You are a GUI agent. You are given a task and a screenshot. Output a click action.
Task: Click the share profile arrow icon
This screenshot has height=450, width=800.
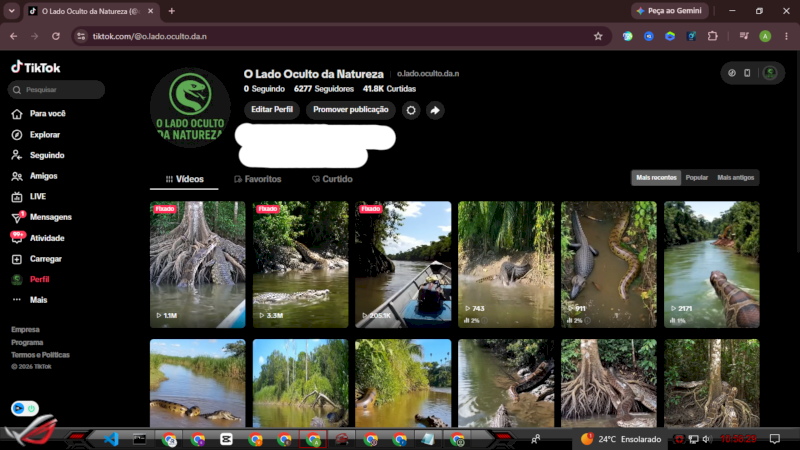435,110
